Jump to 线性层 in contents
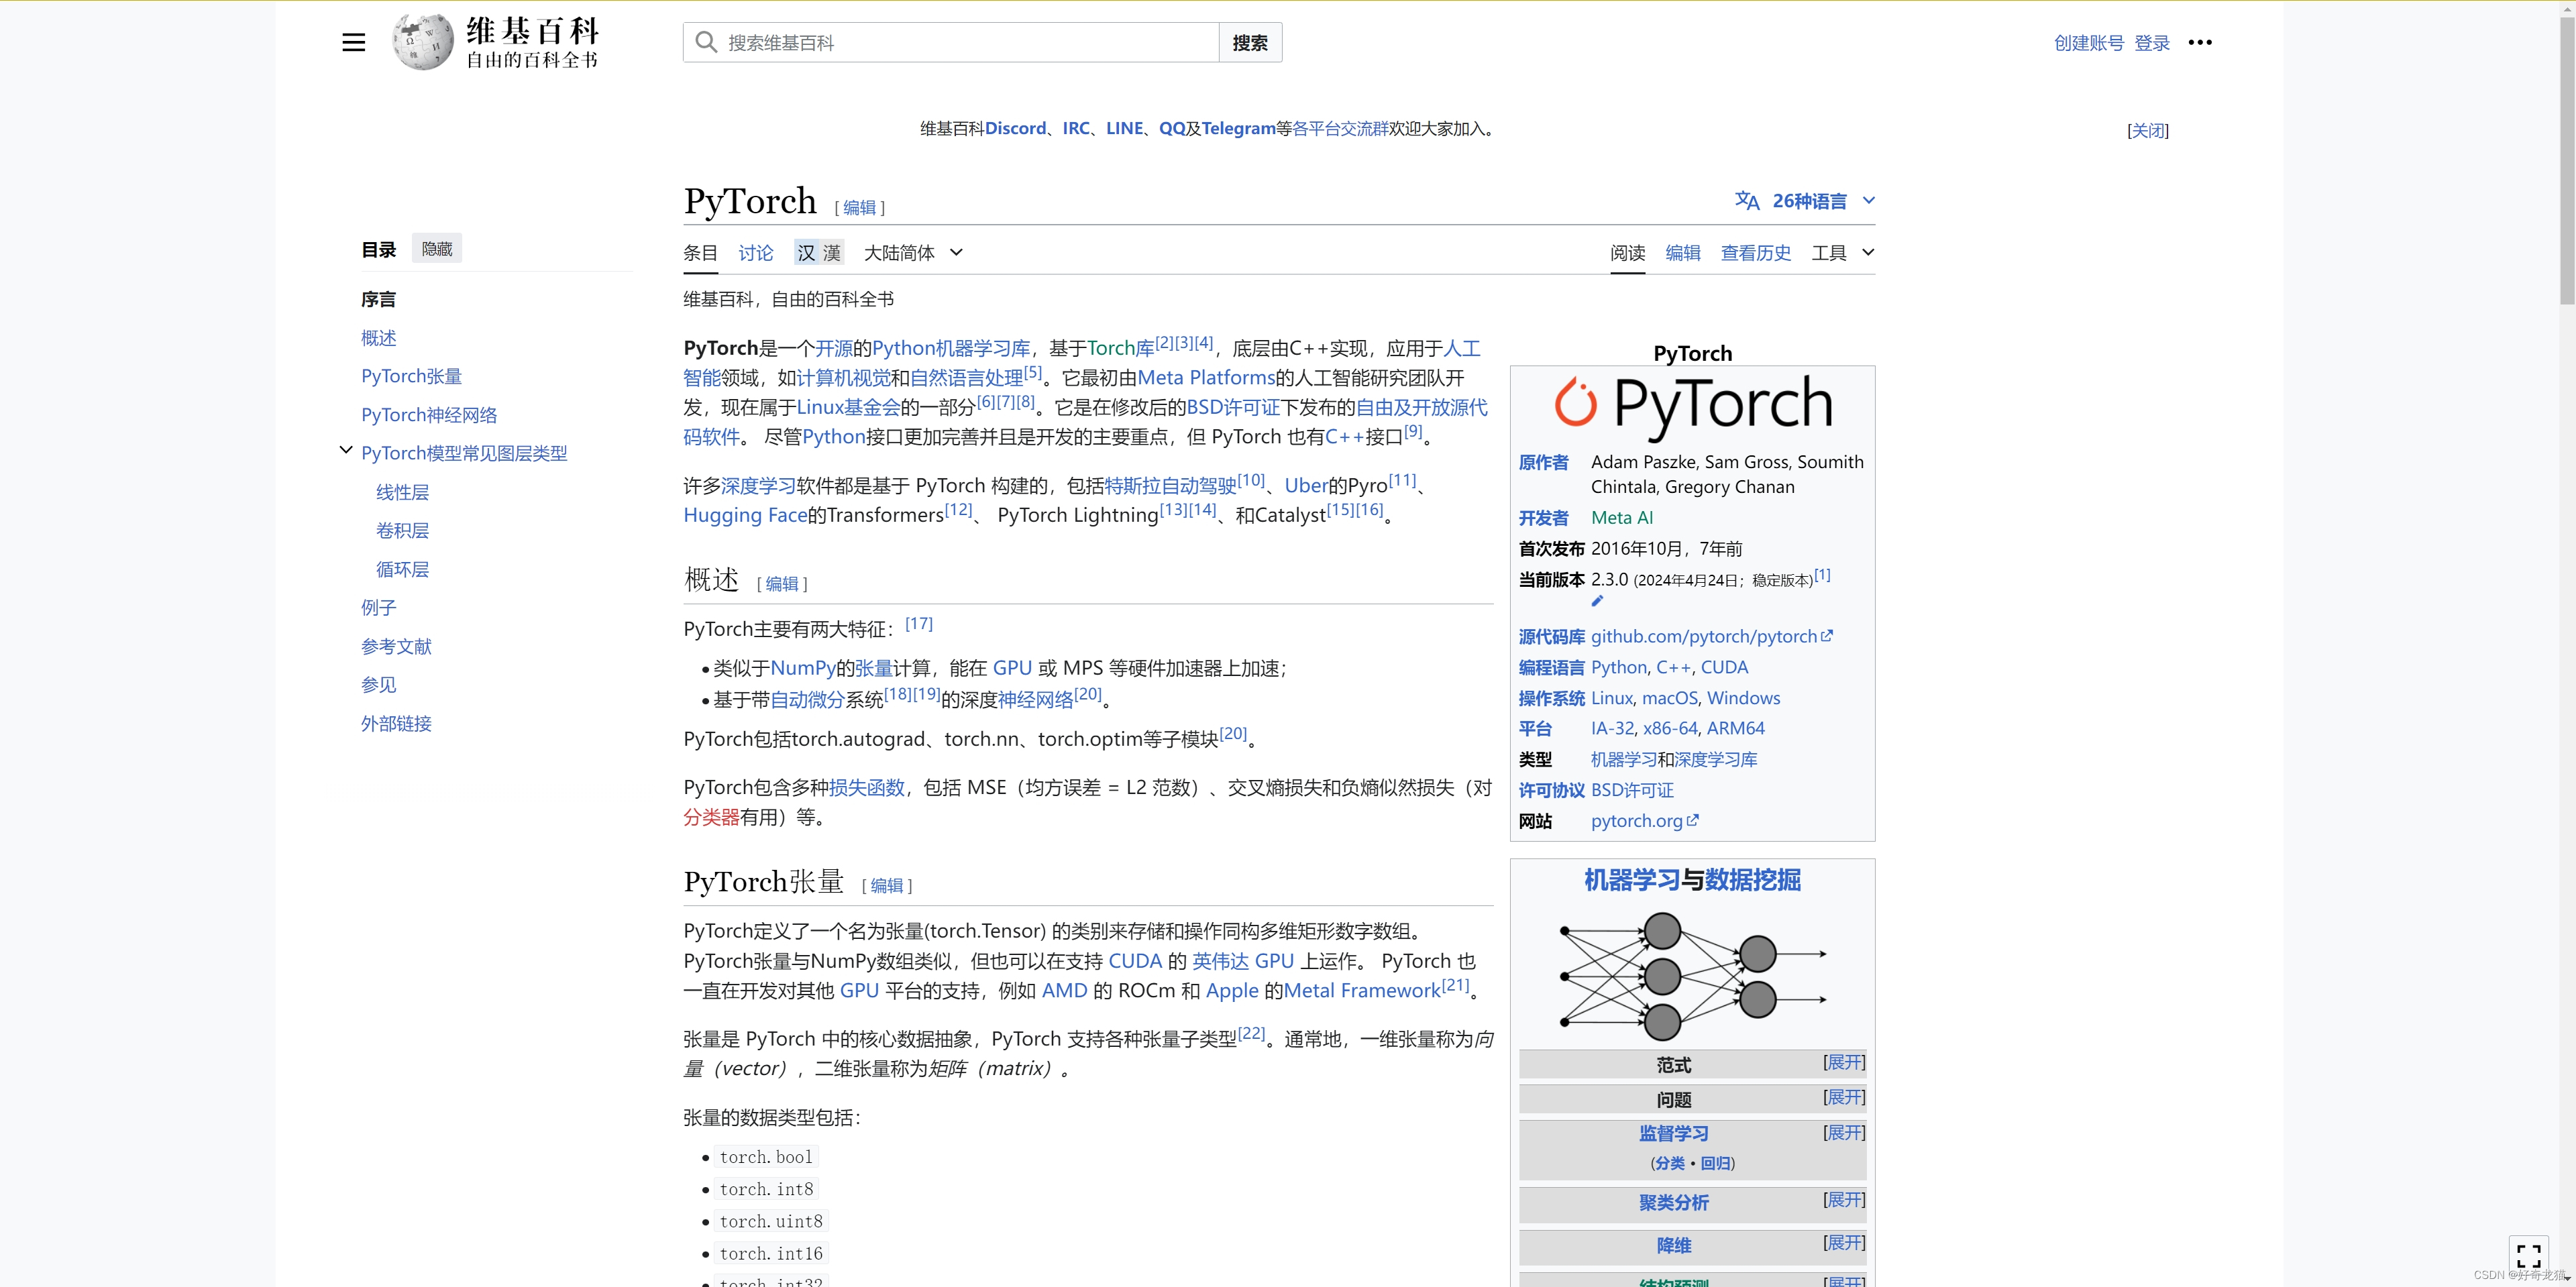This screenshot has width=2576, height=1287. point(402,492)
